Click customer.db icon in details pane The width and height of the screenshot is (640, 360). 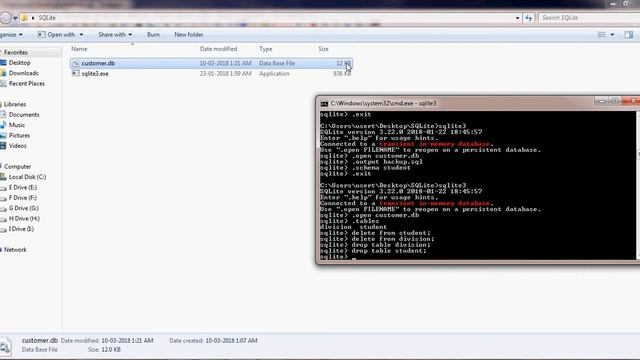[x=5, y=346]
